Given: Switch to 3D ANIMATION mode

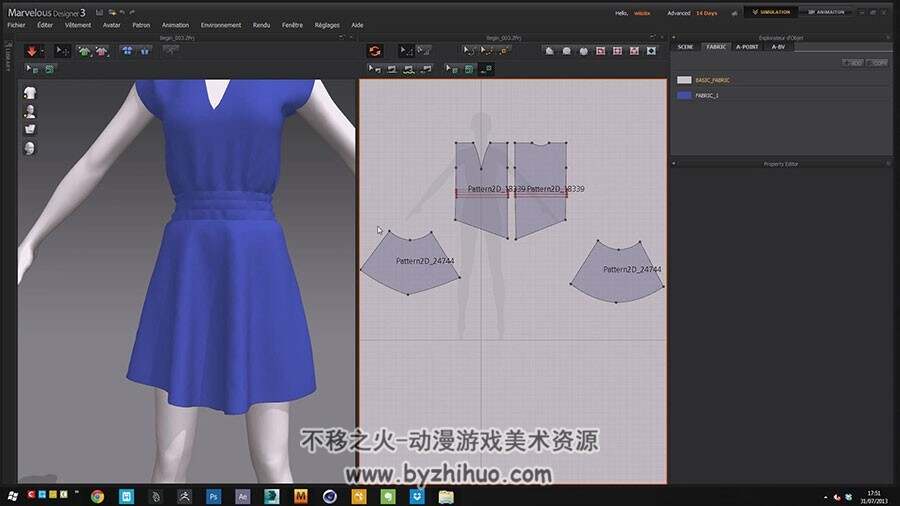Looking at the screenshot, I should (826, 12).
